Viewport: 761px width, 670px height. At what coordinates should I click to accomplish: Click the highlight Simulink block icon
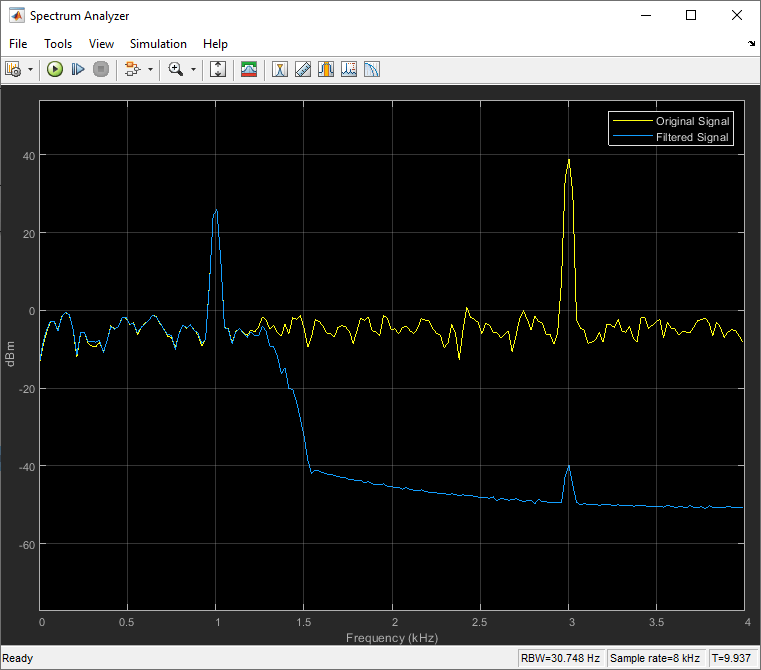tap(132, 69)
